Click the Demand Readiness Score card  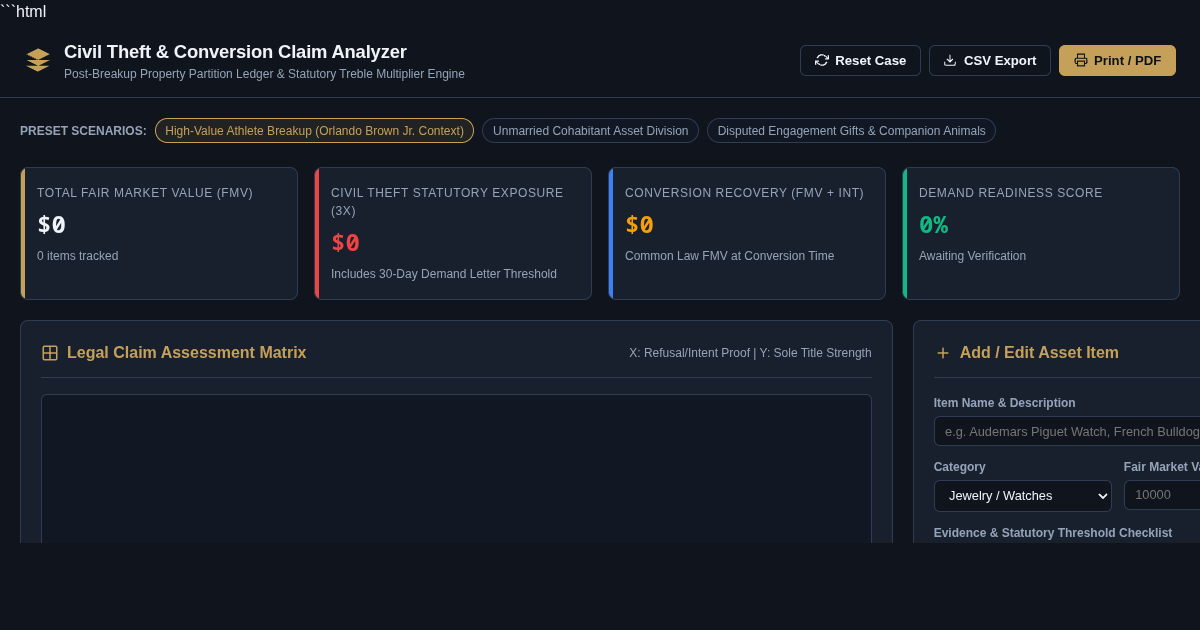[1041, 233]
